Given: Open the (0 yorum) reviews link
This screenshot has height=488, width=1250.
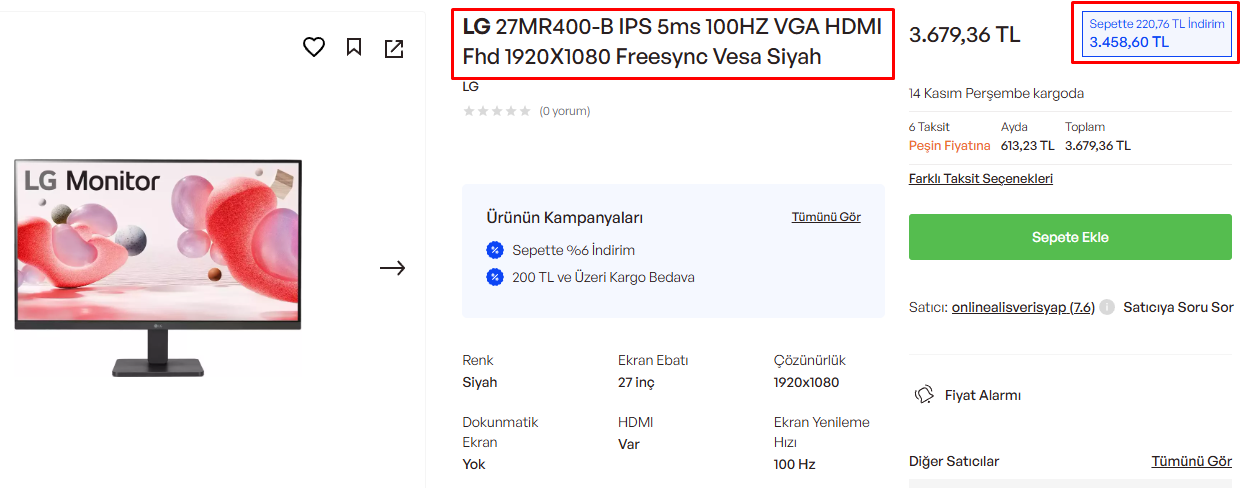Looking at the screenshot, I should tap(565, 111).
